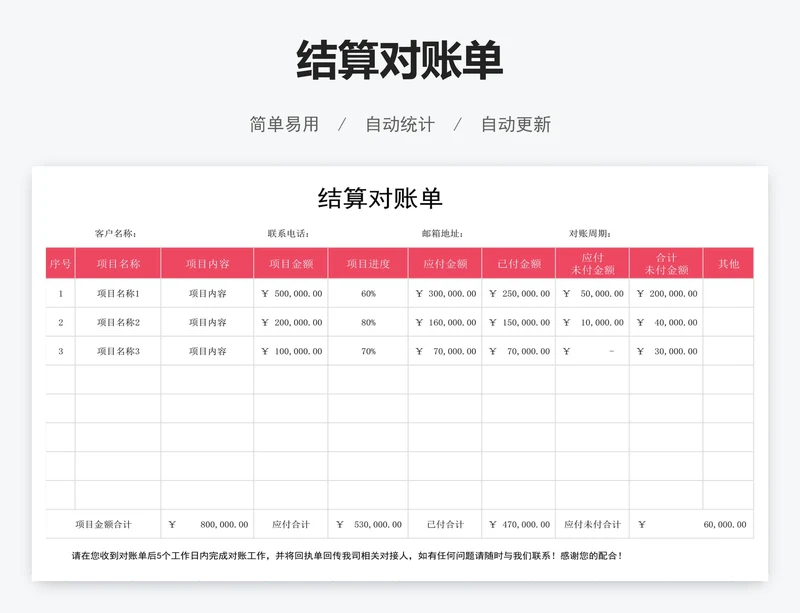Select the 应付合计 label cell
This screenshot has height=613, width=800.
pos(291,524)
